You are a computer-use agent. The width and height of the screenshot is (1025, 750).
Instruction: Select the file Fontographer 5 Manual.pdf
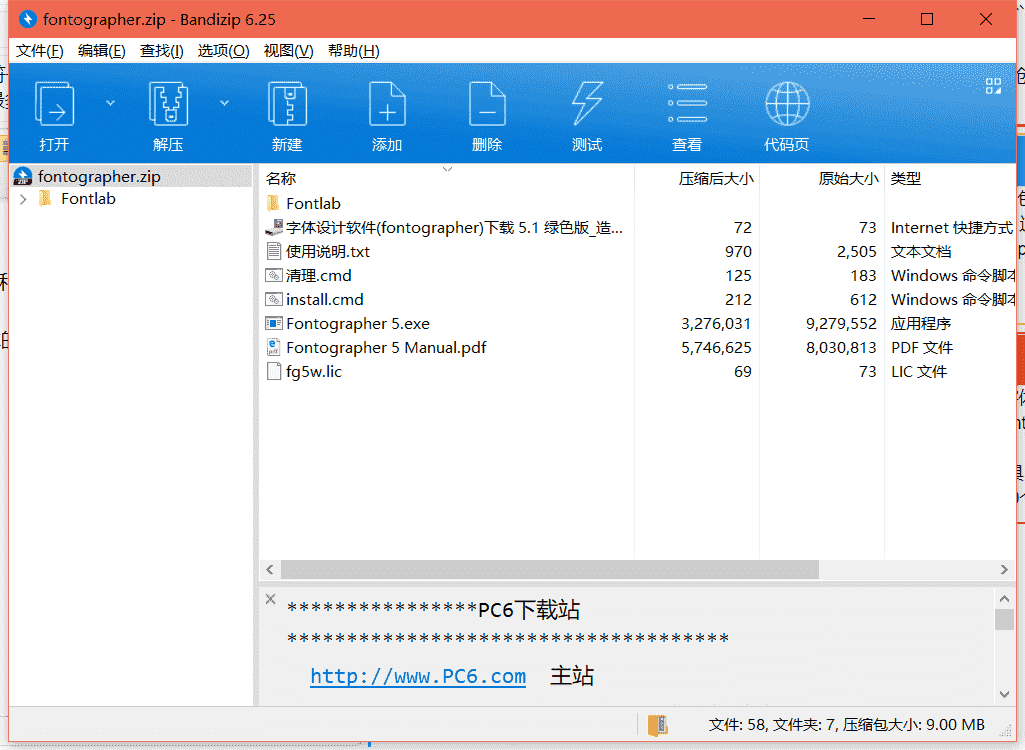pos(386,348)
